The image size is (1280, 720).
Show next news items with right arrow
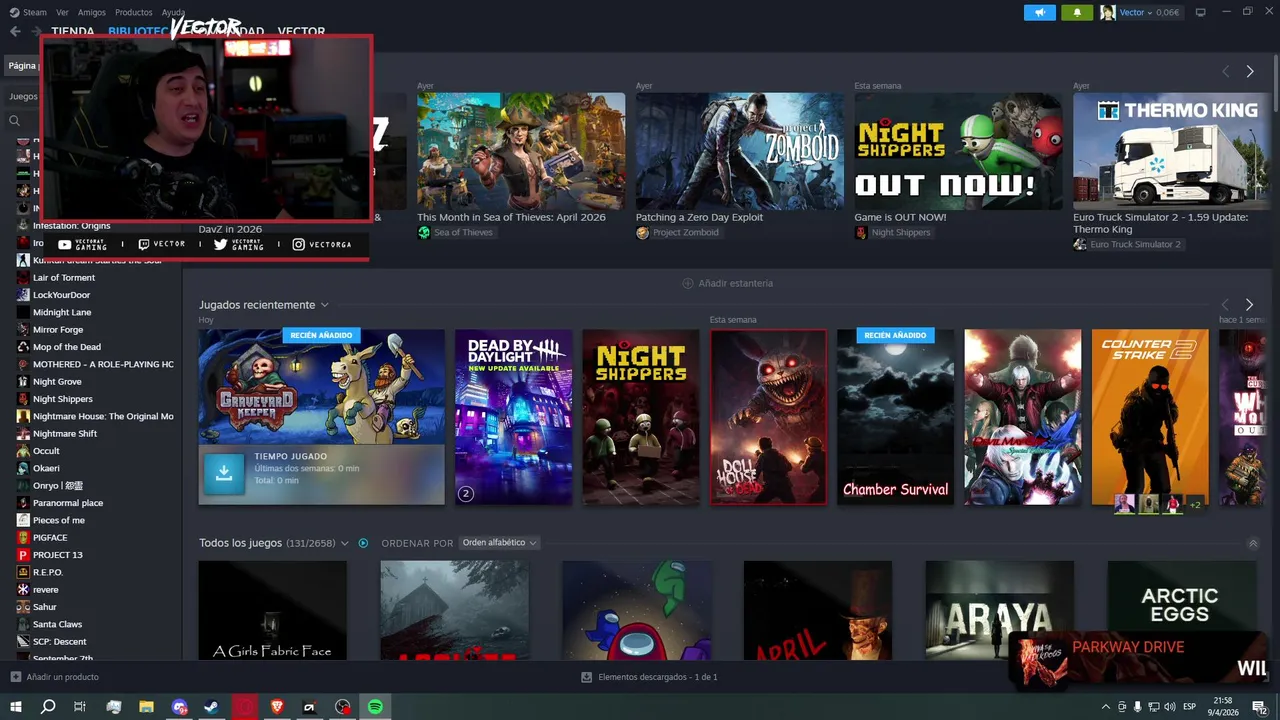(x=1250, y=72)
